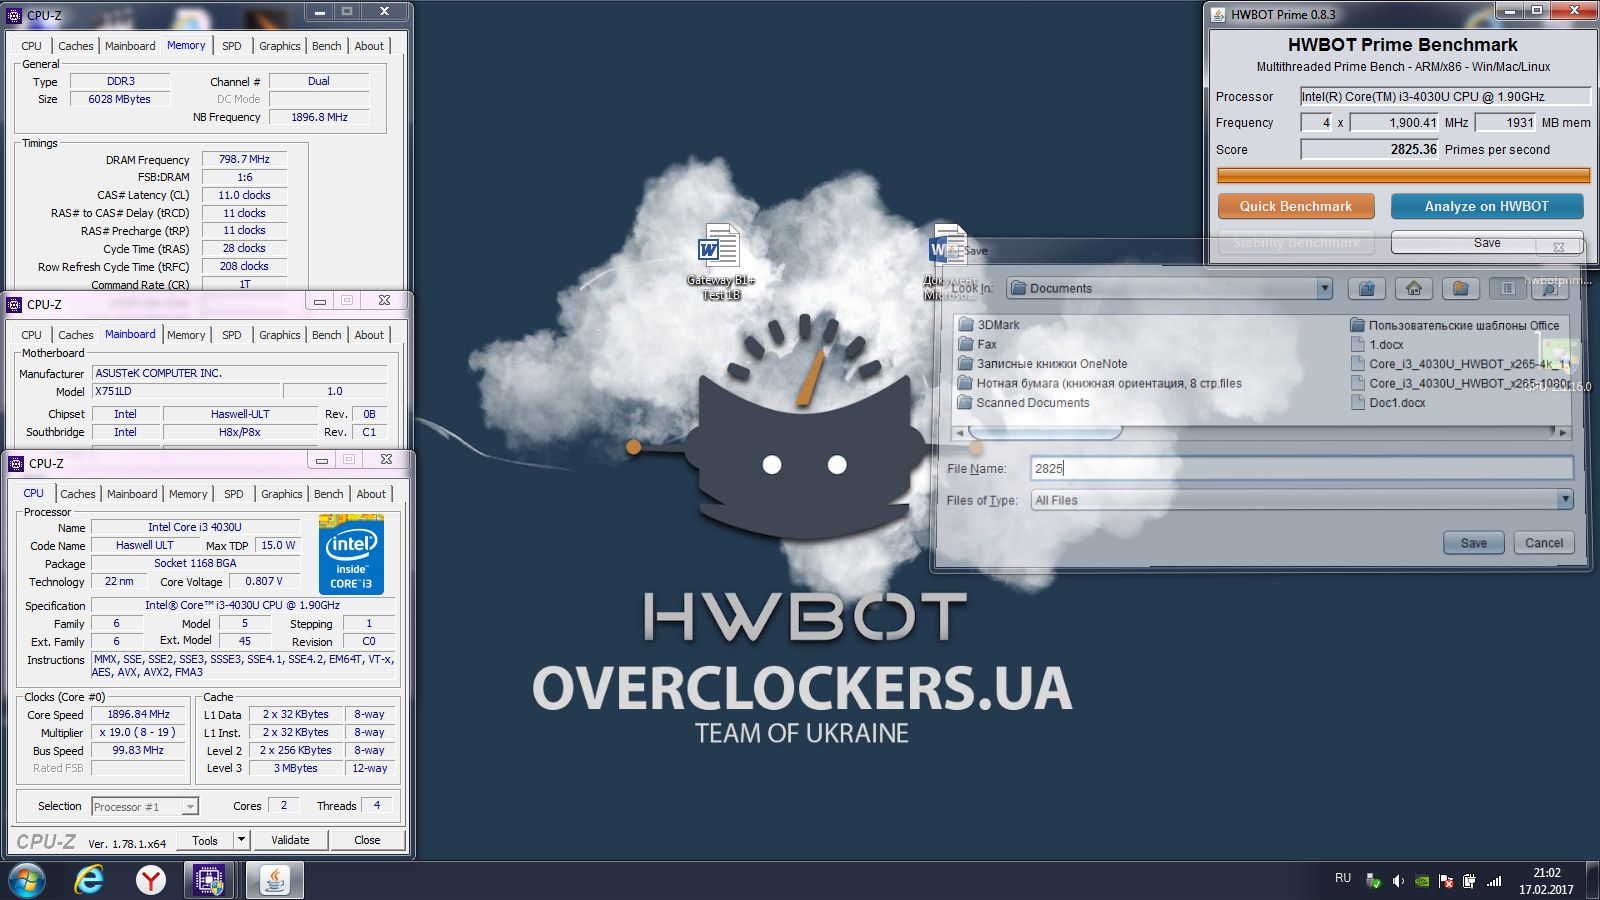Cancel the Save file dialog
The width and height of the screenshot is (1600, 900).
click(x=1544, y=543)
